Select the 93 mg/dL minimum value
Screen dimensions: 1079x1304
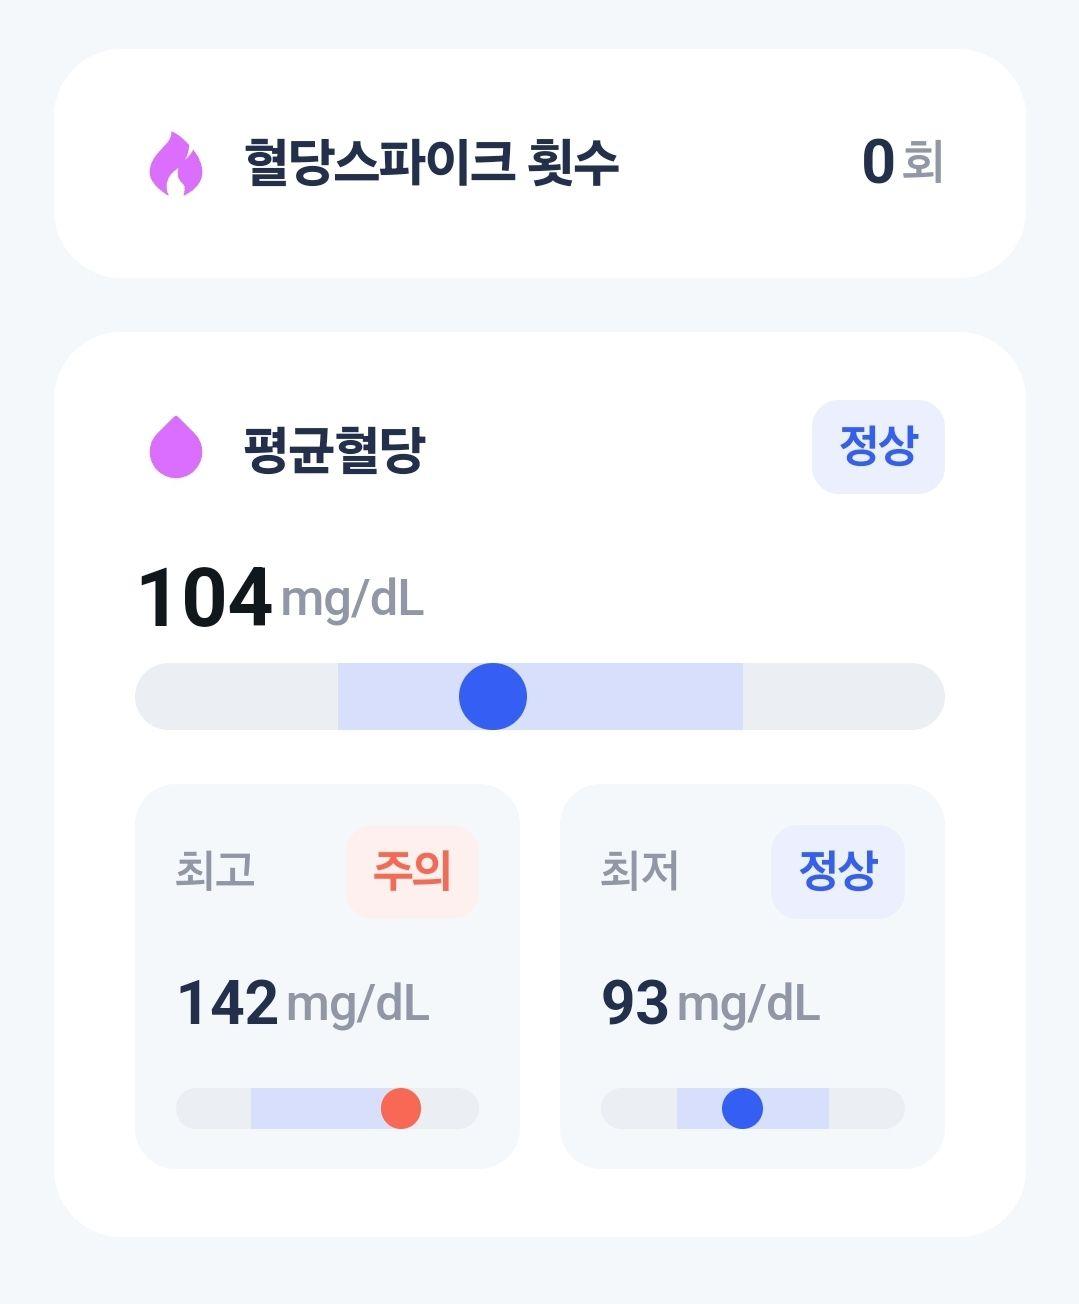tap(711, 1003)
